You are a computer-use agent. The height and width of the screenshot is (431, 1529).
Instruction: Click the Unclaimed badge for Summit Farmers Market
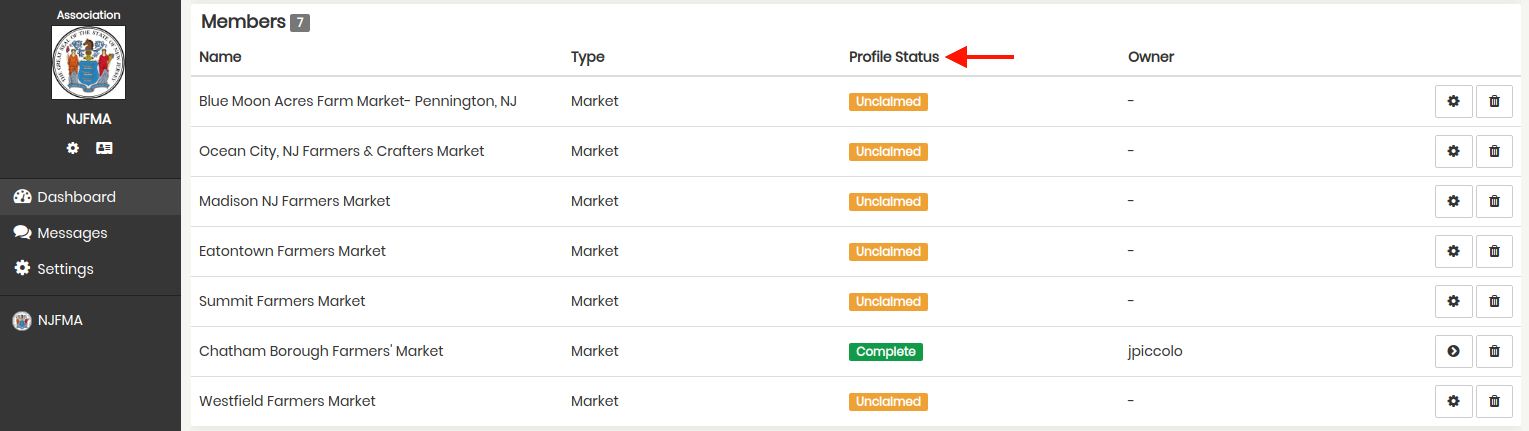click(888, 302)
